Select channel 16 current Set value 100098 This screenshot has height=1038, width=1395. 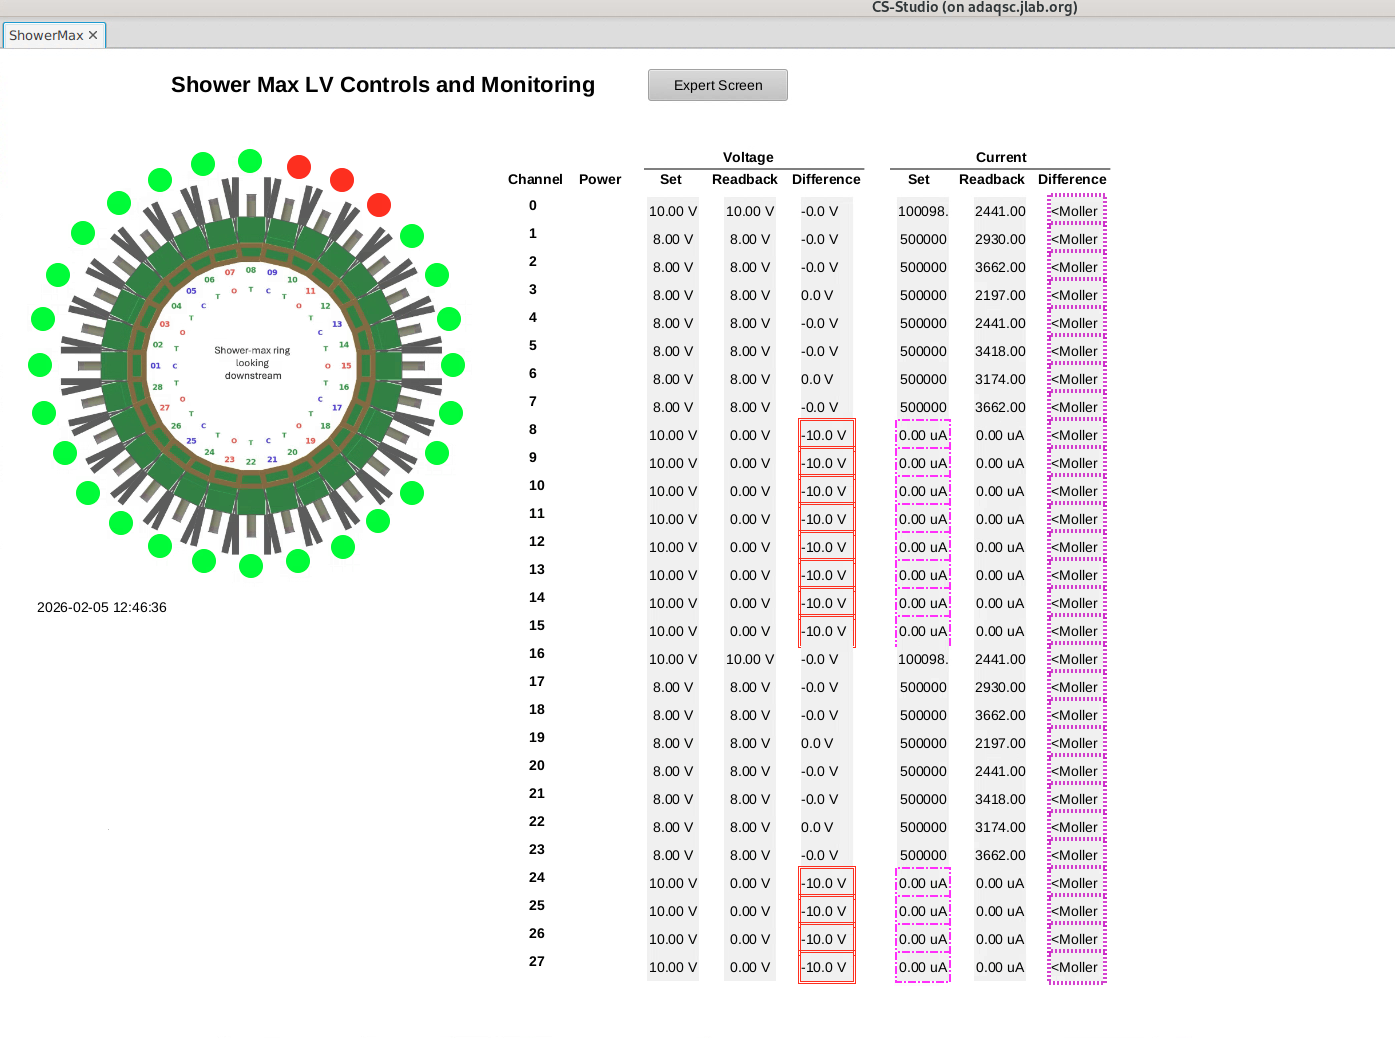click(x=922, y=659)
